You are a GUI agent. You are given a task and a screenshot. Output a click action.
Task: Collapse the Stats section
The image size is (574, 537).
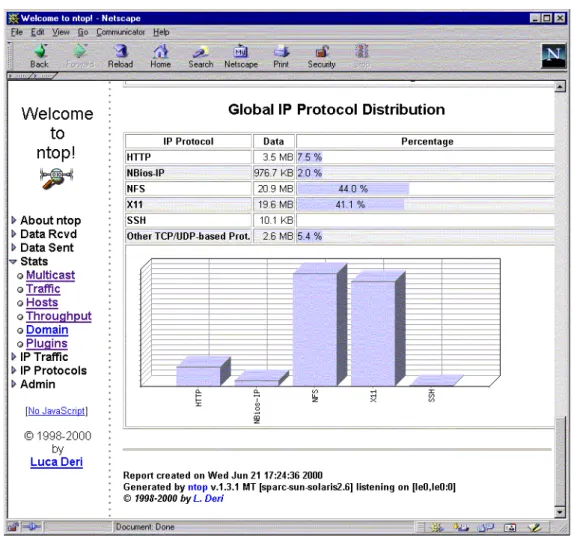(13, 261)
